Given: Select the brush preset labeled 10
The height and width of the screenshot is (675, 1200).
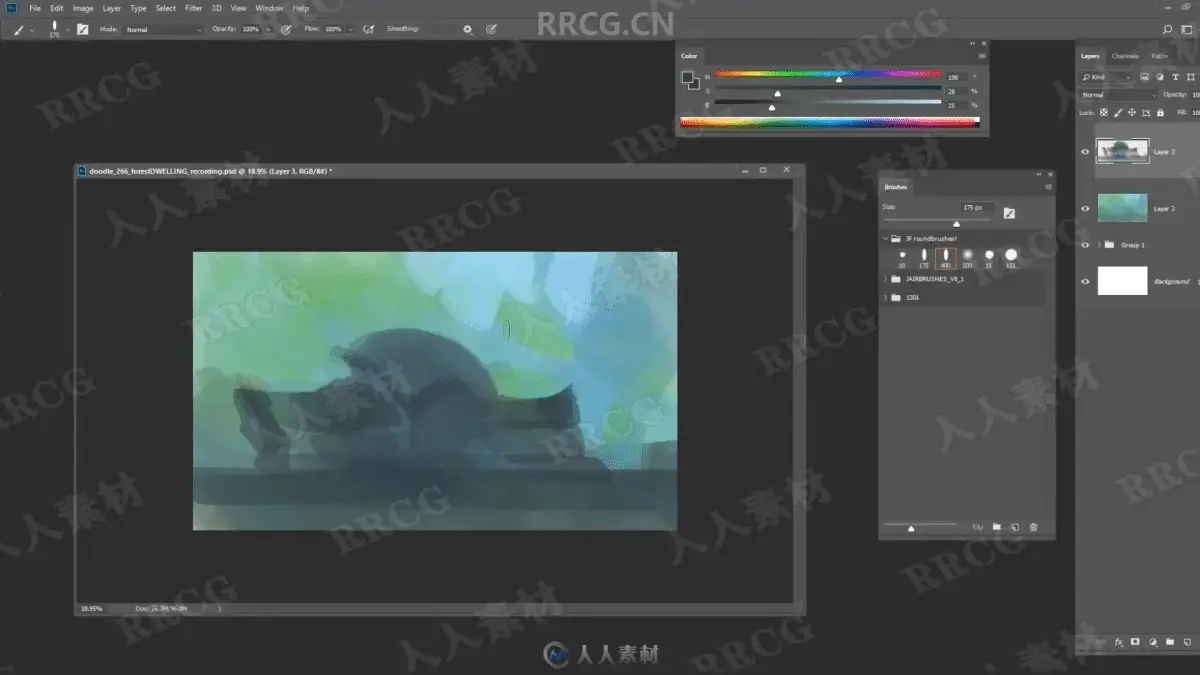Looking at the screenshot, I should click(x=902, y=258).
